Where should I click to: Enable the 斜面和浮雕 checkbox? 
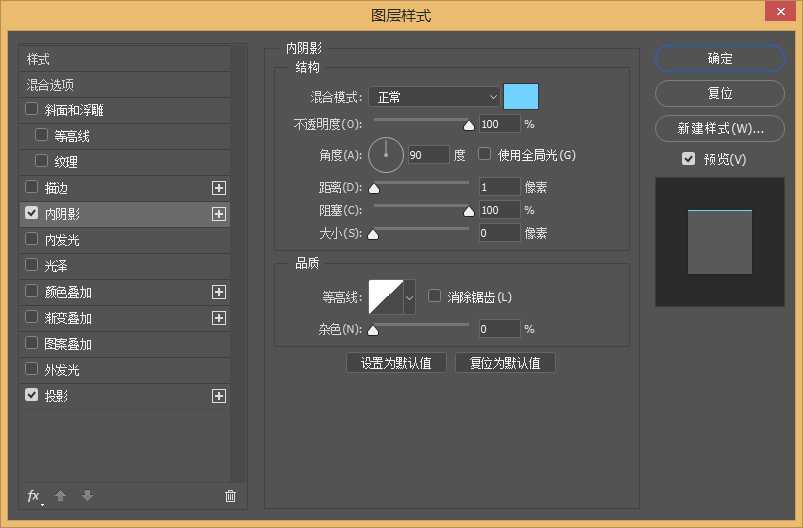pos(32,110)
